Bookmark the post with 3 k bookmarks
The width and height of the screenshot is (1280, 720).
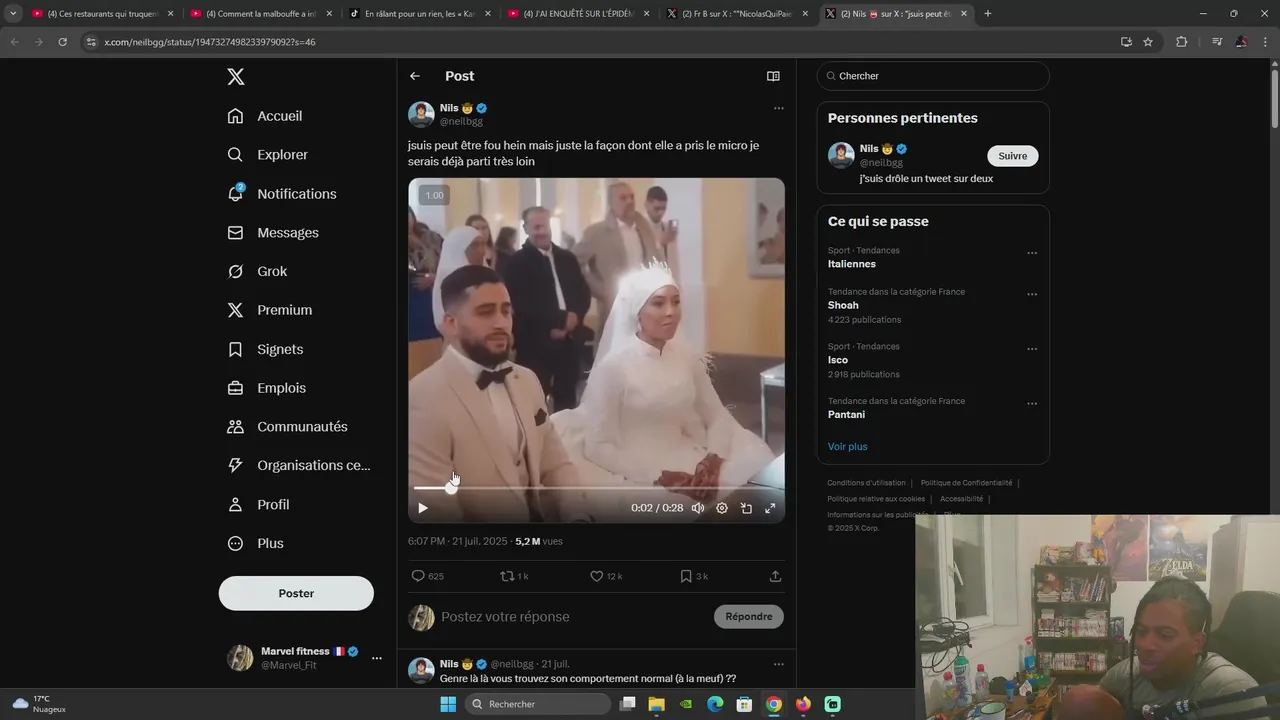694,576
